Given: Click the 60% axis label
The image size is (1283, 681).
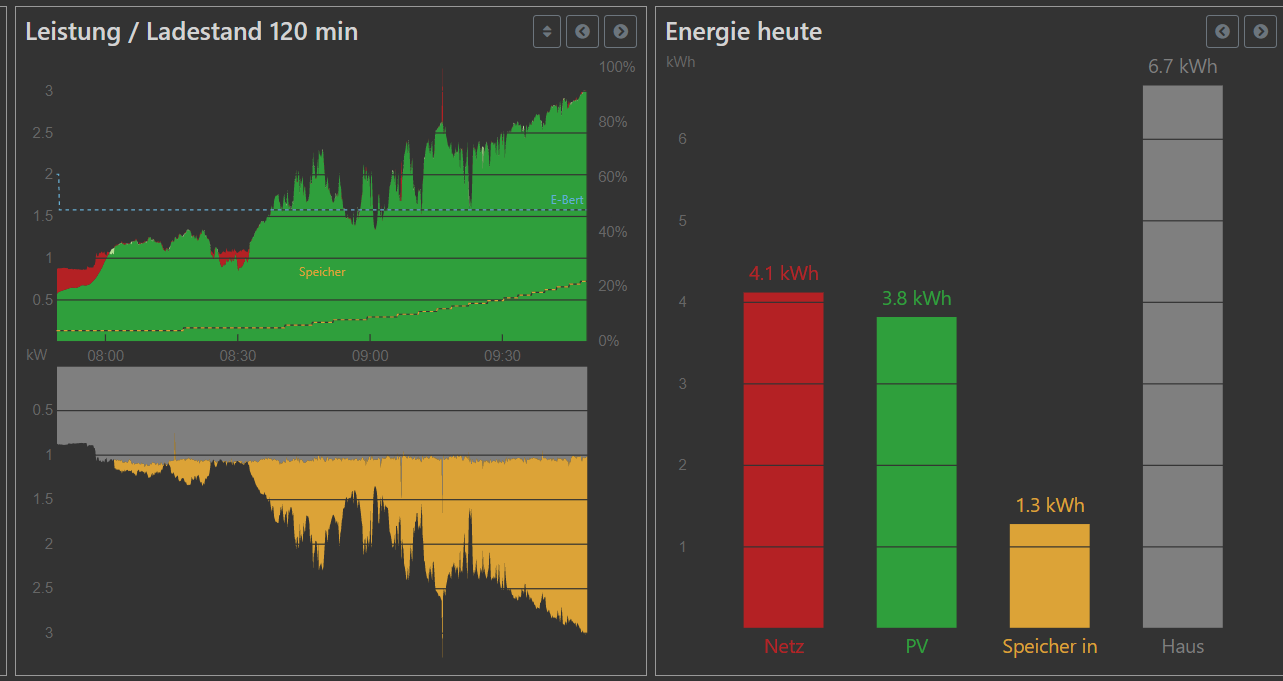Looking at the screenshot, I should (x=613, y=177).
